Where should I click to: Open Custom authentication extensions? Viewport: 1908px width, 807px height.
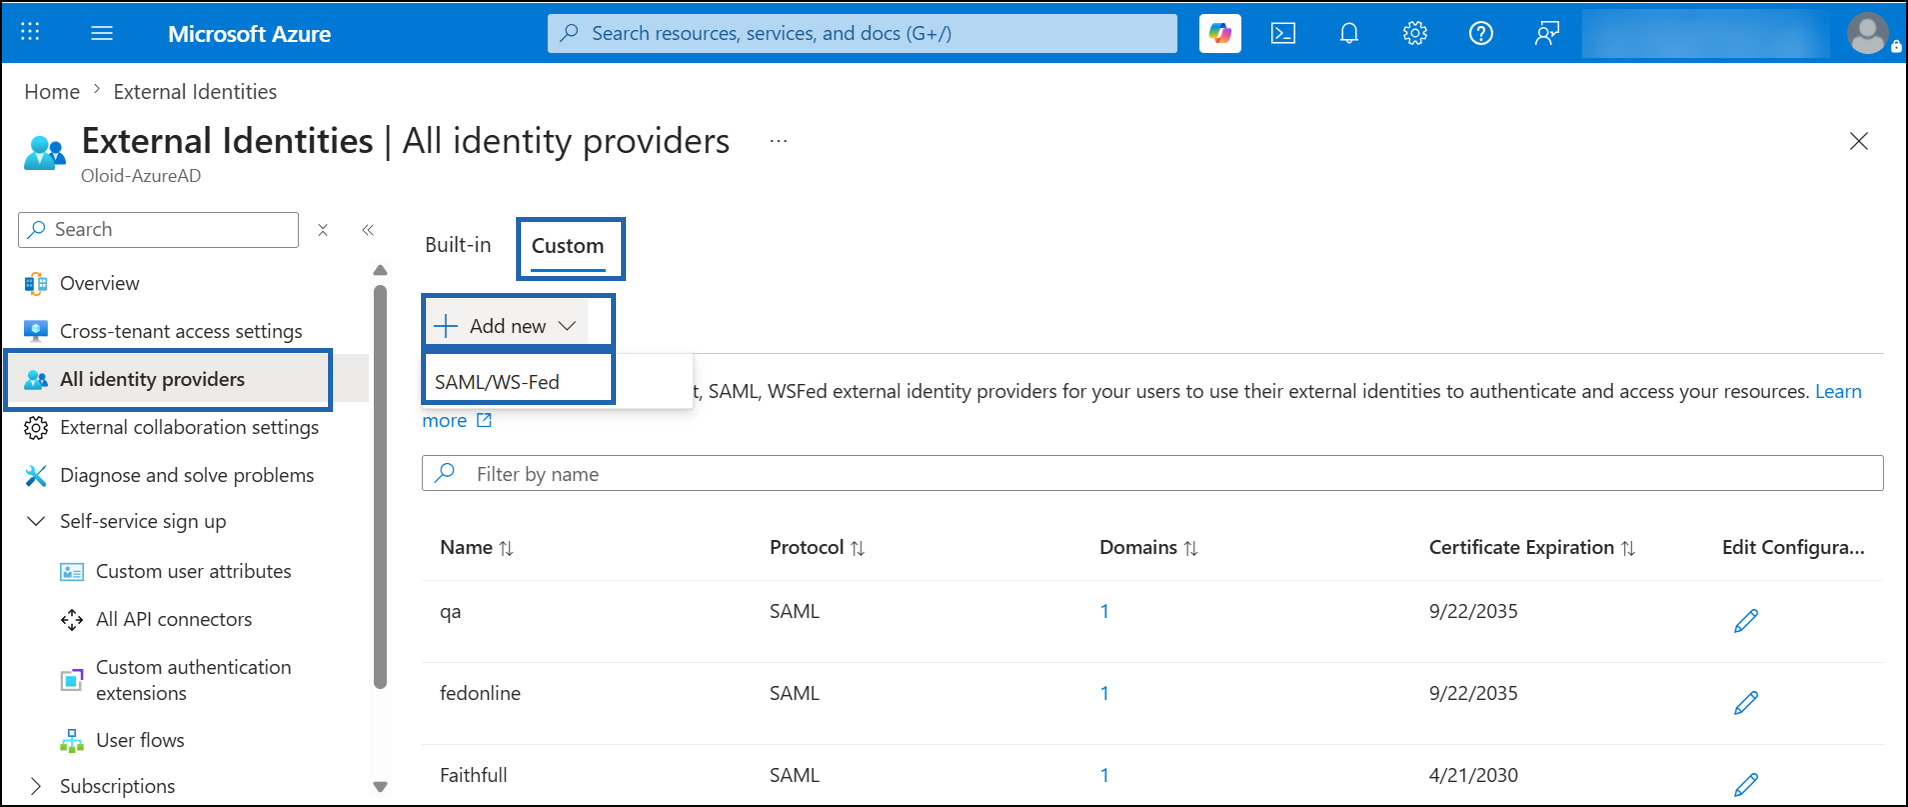193,680
